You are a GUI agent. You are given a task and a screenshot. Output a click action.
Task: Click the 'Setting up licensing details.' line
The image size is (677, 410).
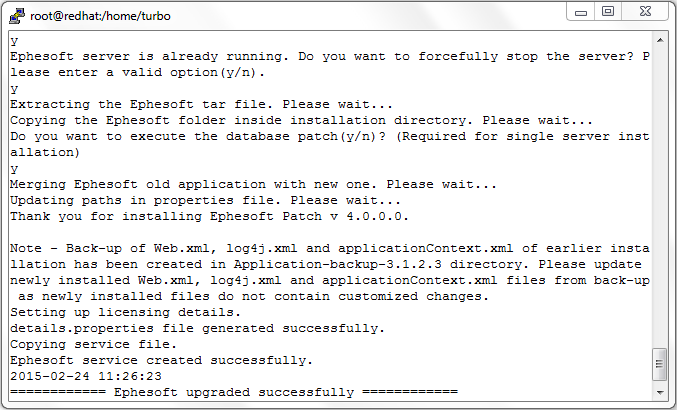(x=125, y=312)
